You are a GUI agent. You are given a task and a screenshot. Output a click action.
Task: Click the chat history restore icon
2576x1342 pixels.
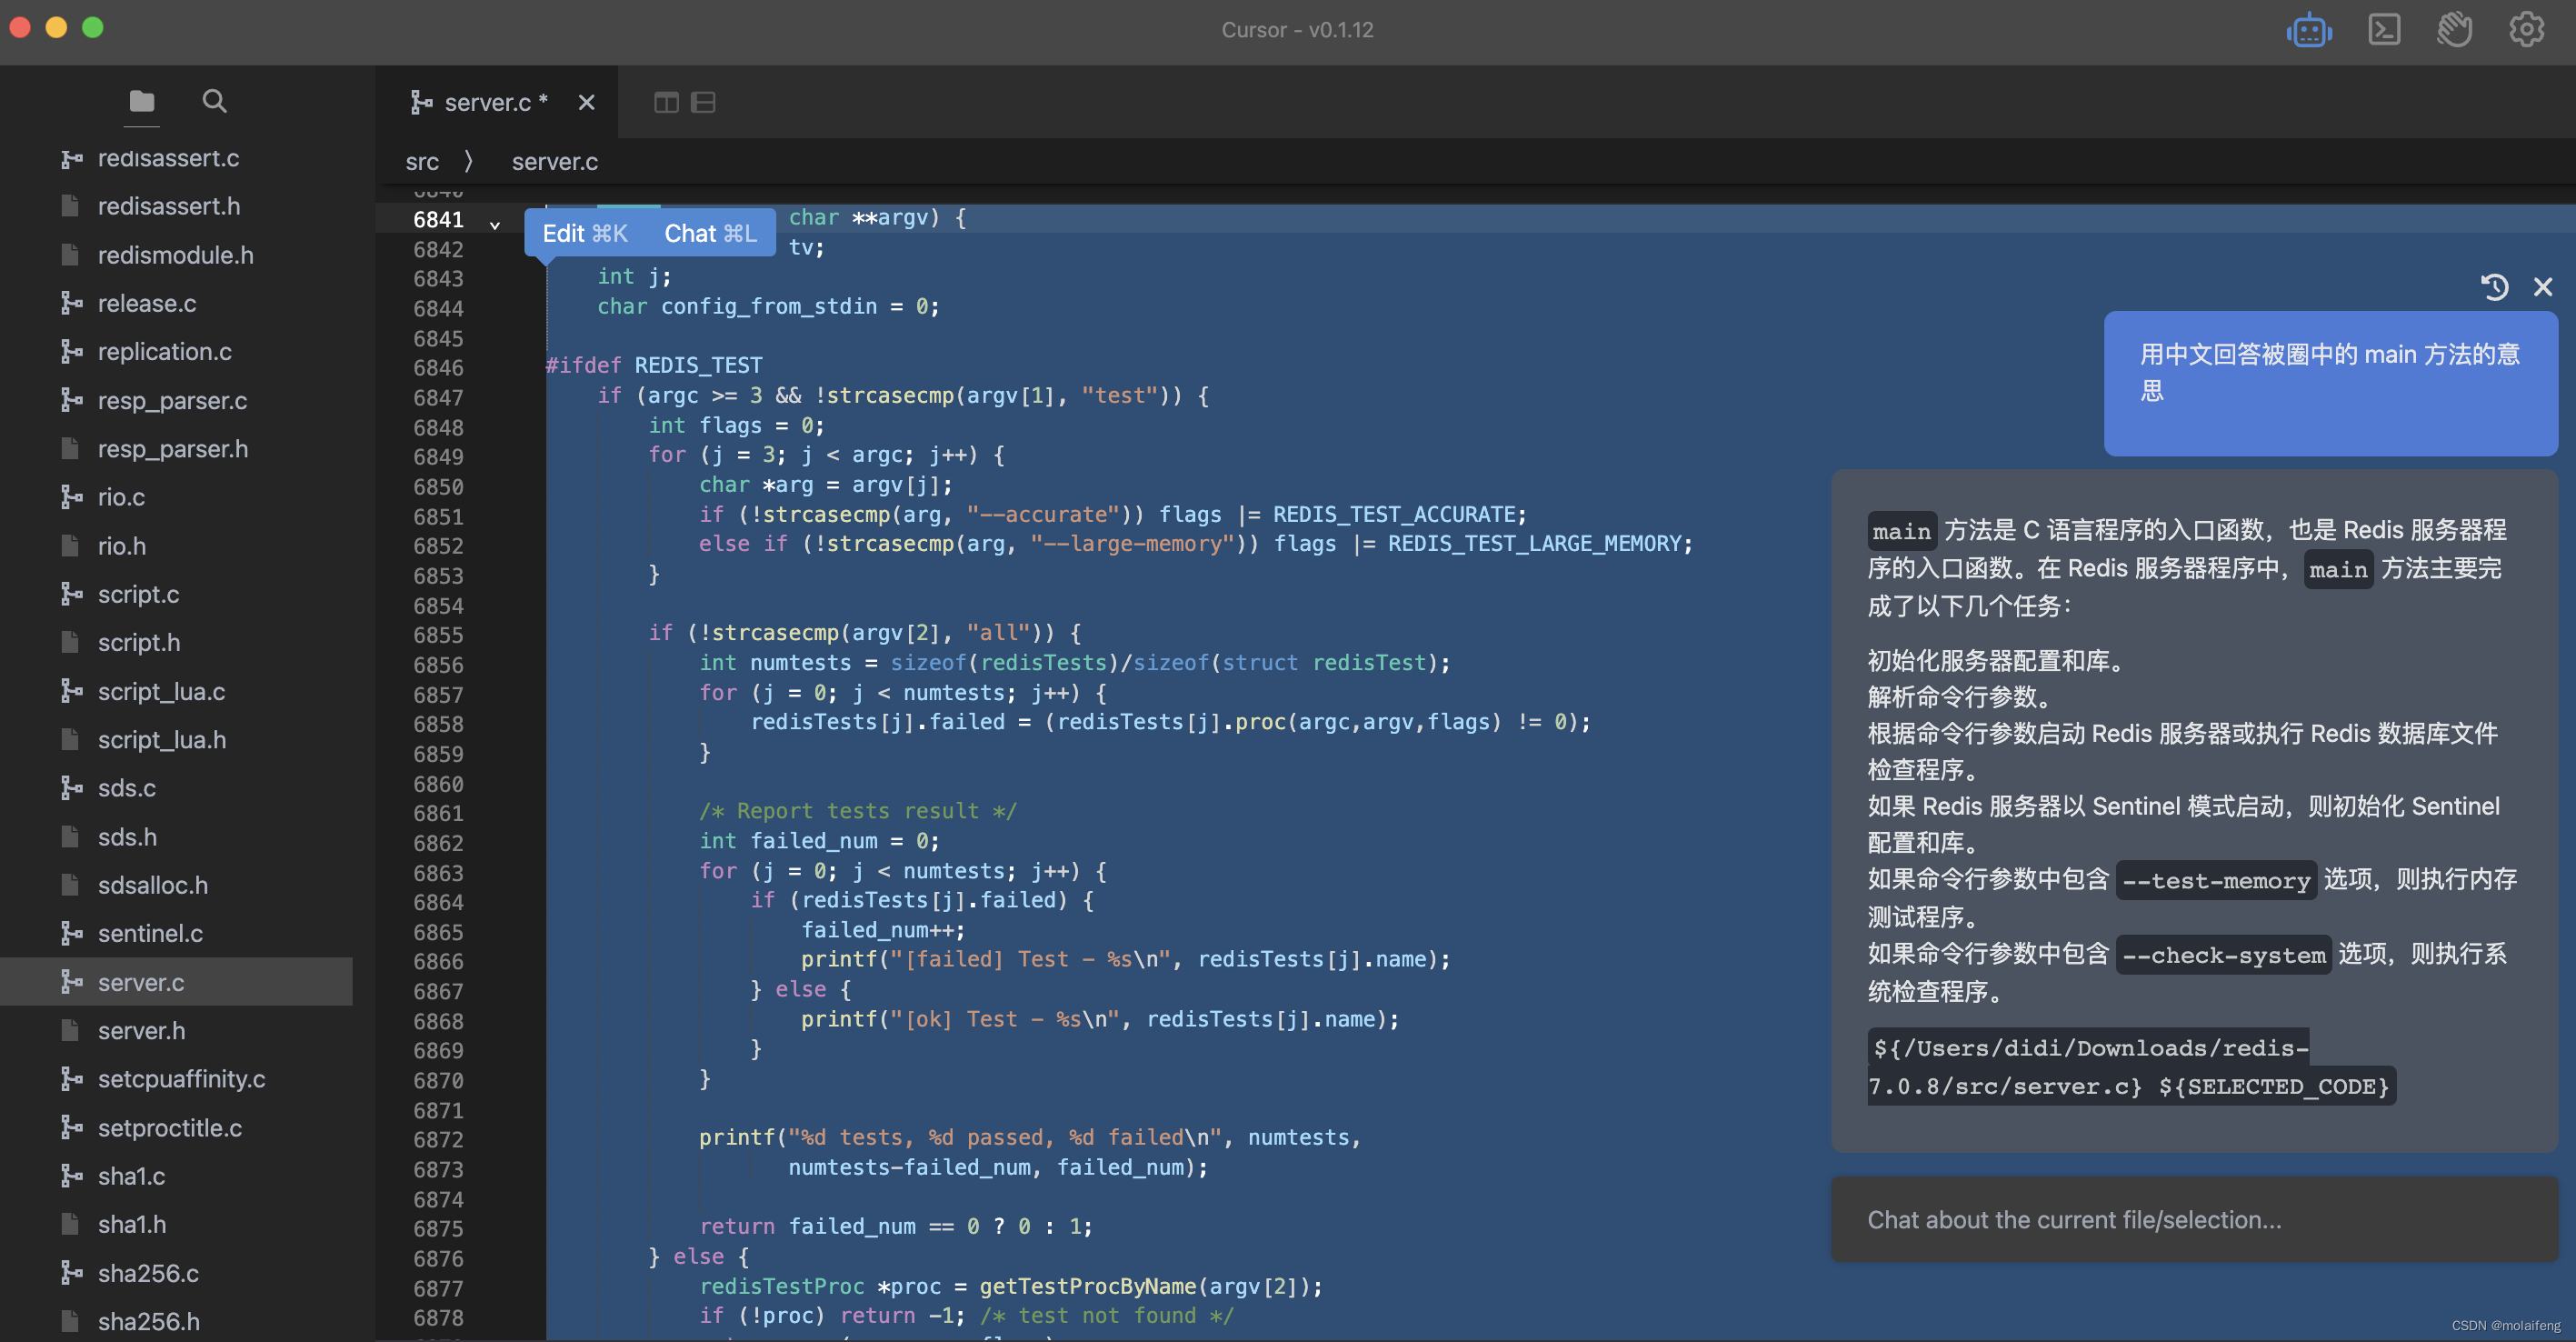point(2496,286)
